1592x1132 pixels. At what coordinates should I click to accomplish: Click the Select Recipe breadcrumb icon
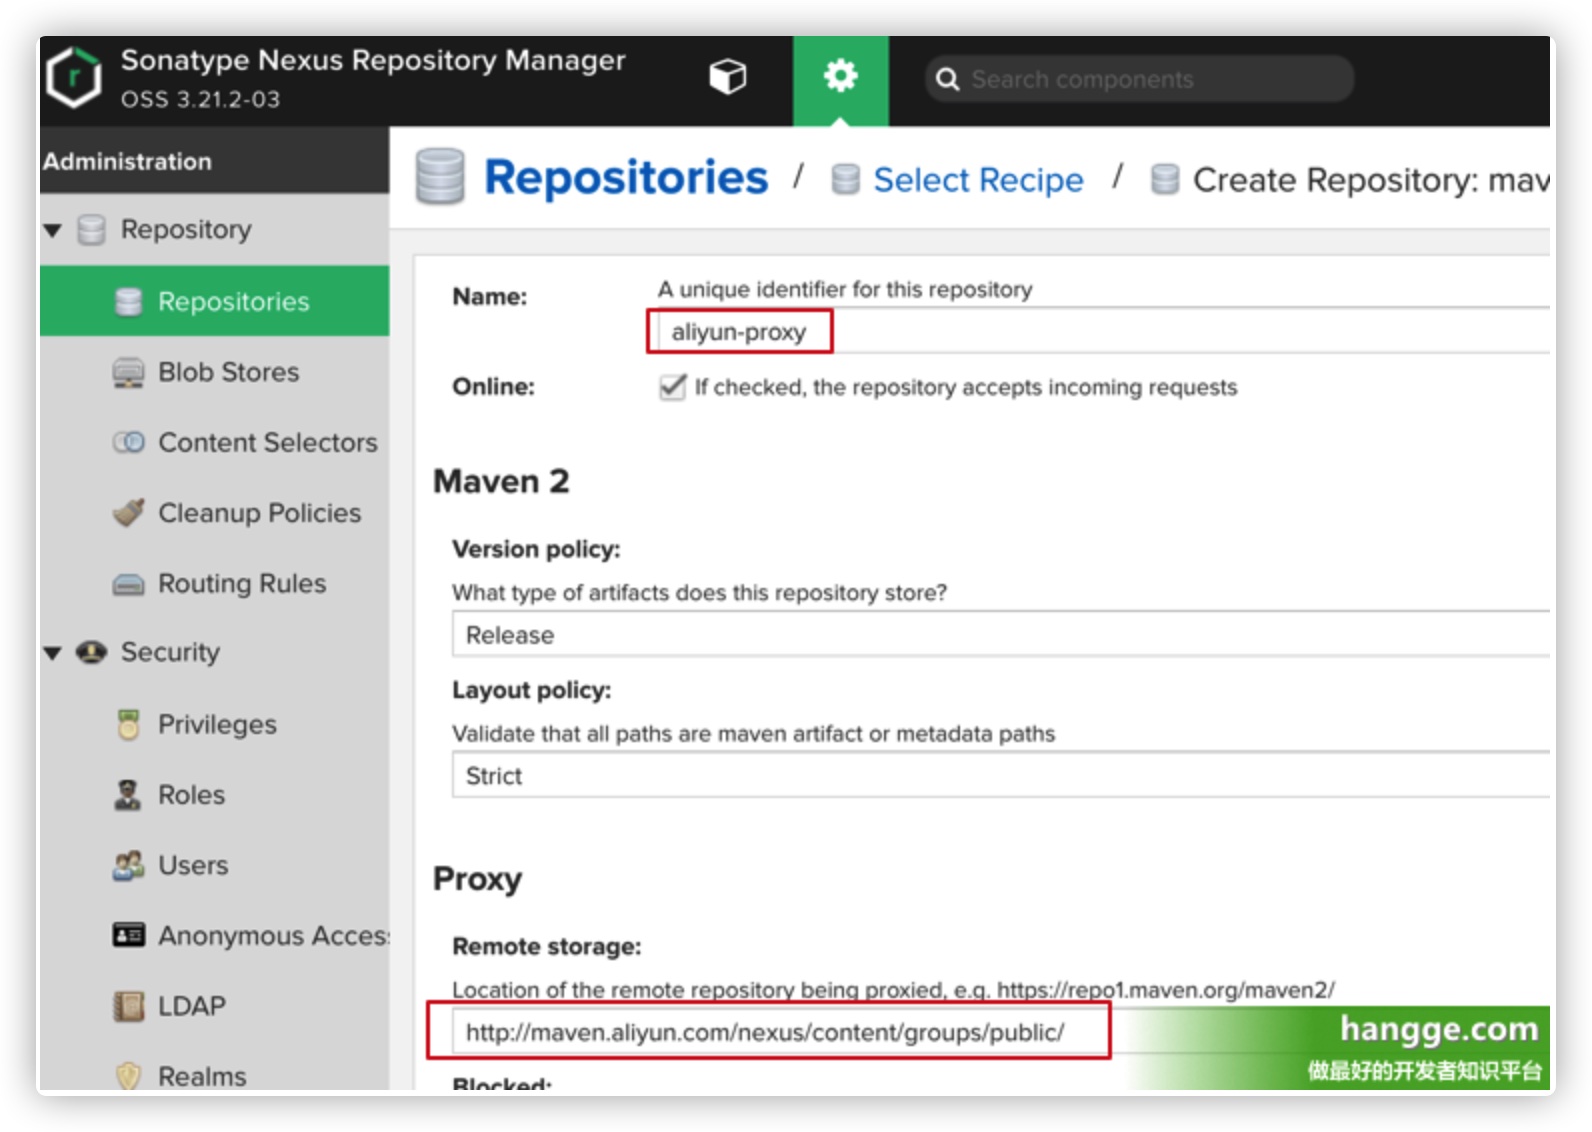[846, 179]
